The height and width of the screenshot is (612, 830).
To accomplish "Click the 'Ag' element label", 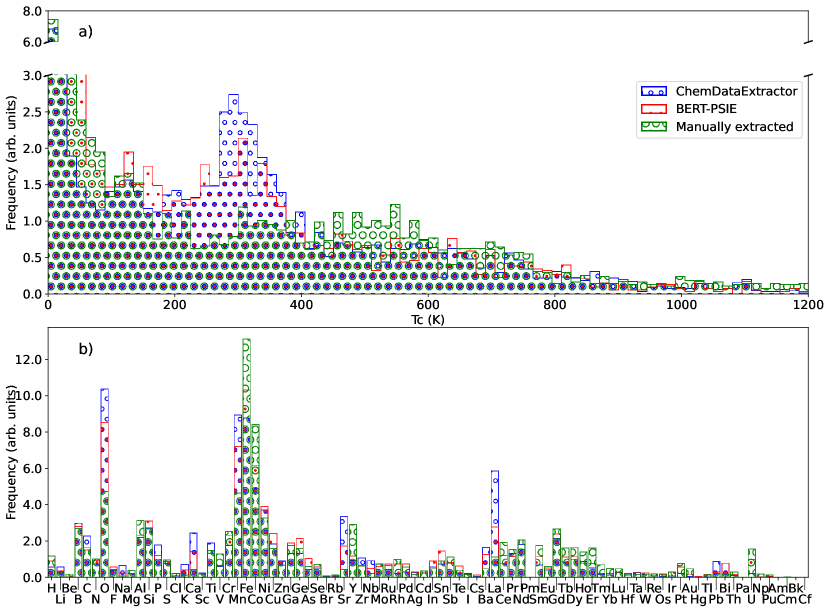I will 414,600.
